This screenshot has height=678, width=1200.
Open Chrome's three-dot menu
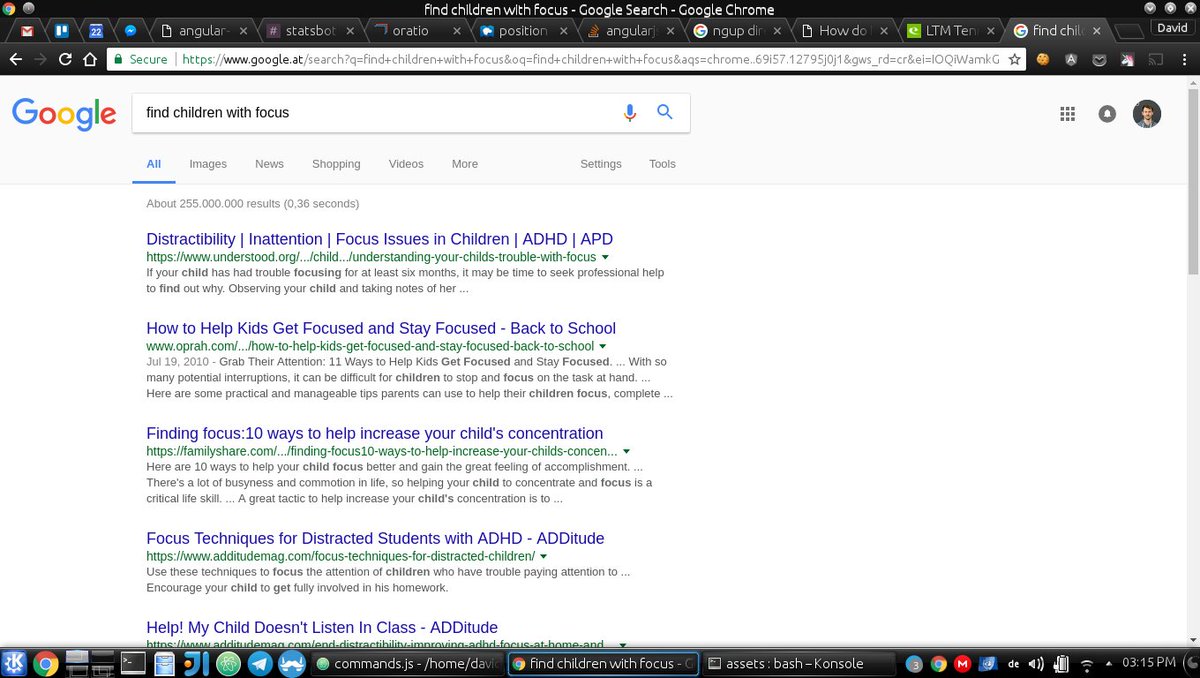pos(1183,60)
